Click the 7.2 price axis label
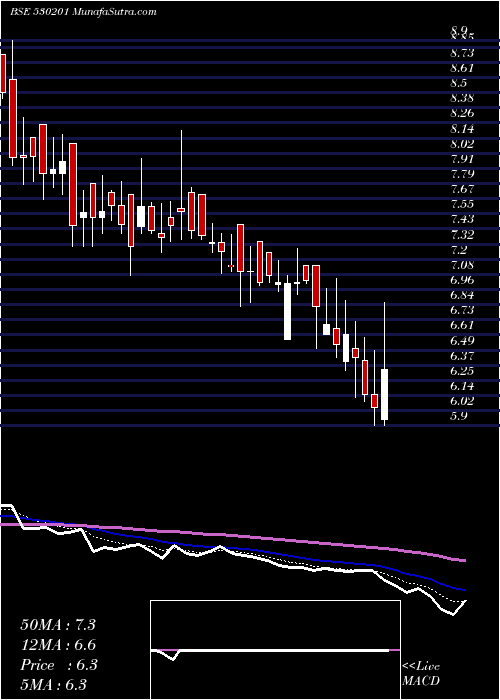500x700 pixels. pos(459,250)
